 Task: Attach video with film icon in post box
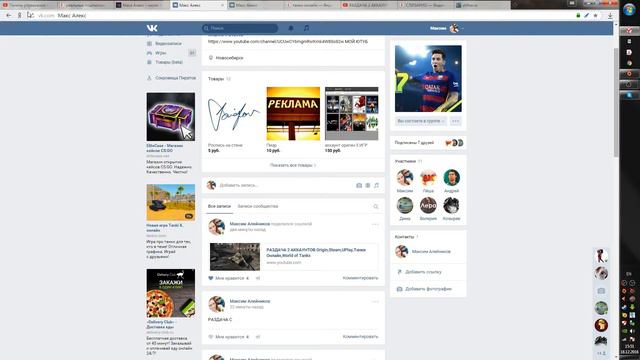[368, 185]
